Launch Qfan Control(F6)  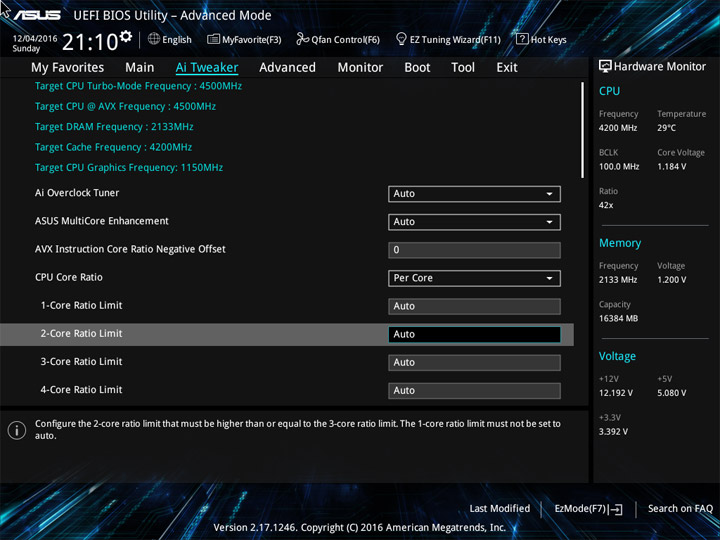338,39
